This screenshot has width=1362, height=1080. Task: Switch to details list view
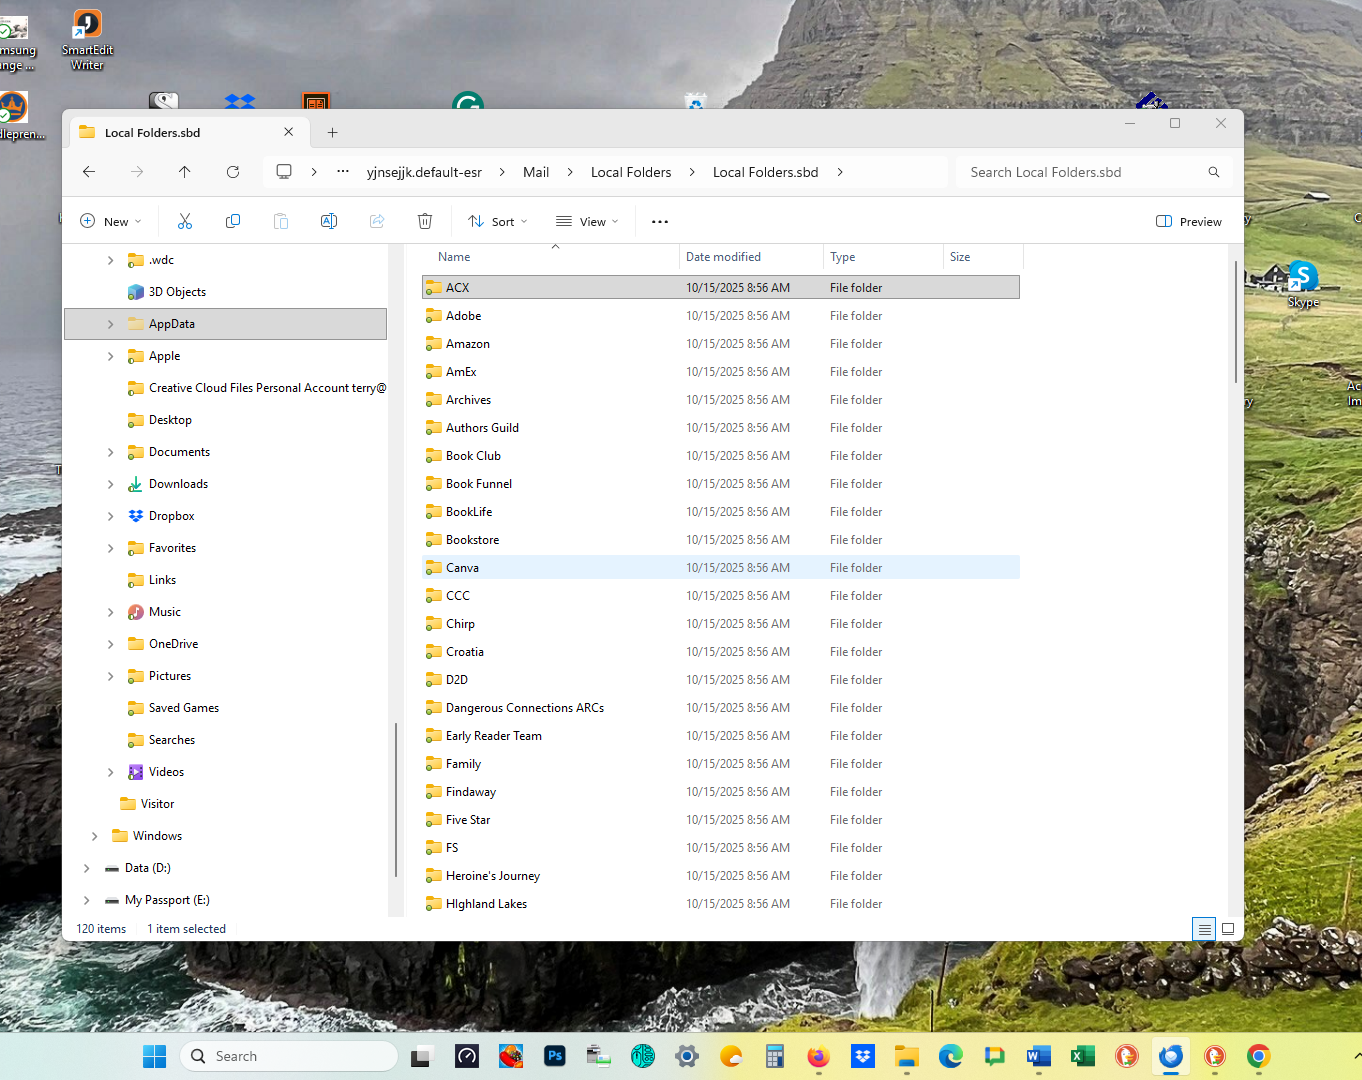1204,929
